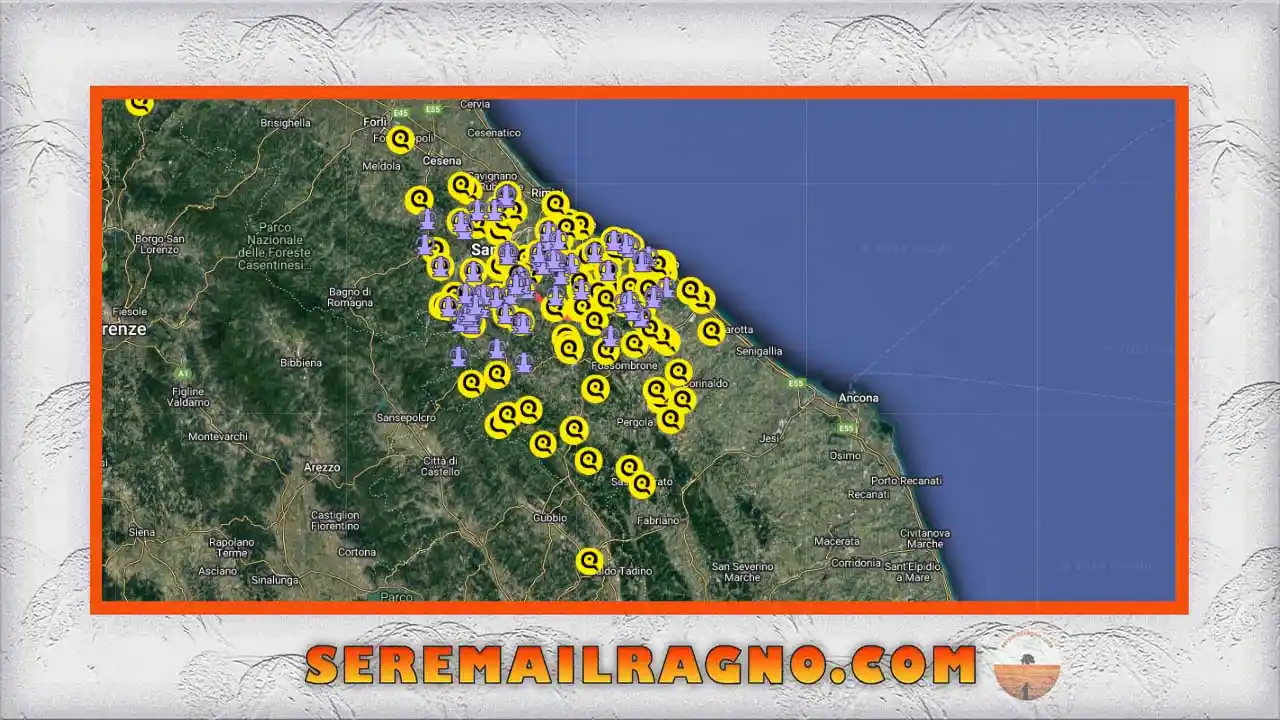Viewport: 1280px width, 720px height.
Task: Open the yellow marker near Marotta
Action: pyautogui.click(x=711, y=330)
